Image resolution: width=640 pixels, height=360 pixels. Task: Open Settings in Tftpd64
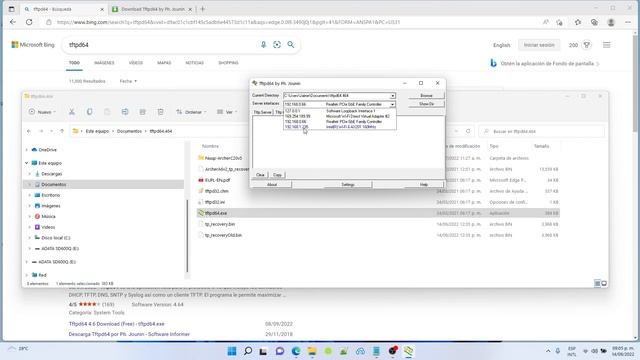tap(347, 185)
